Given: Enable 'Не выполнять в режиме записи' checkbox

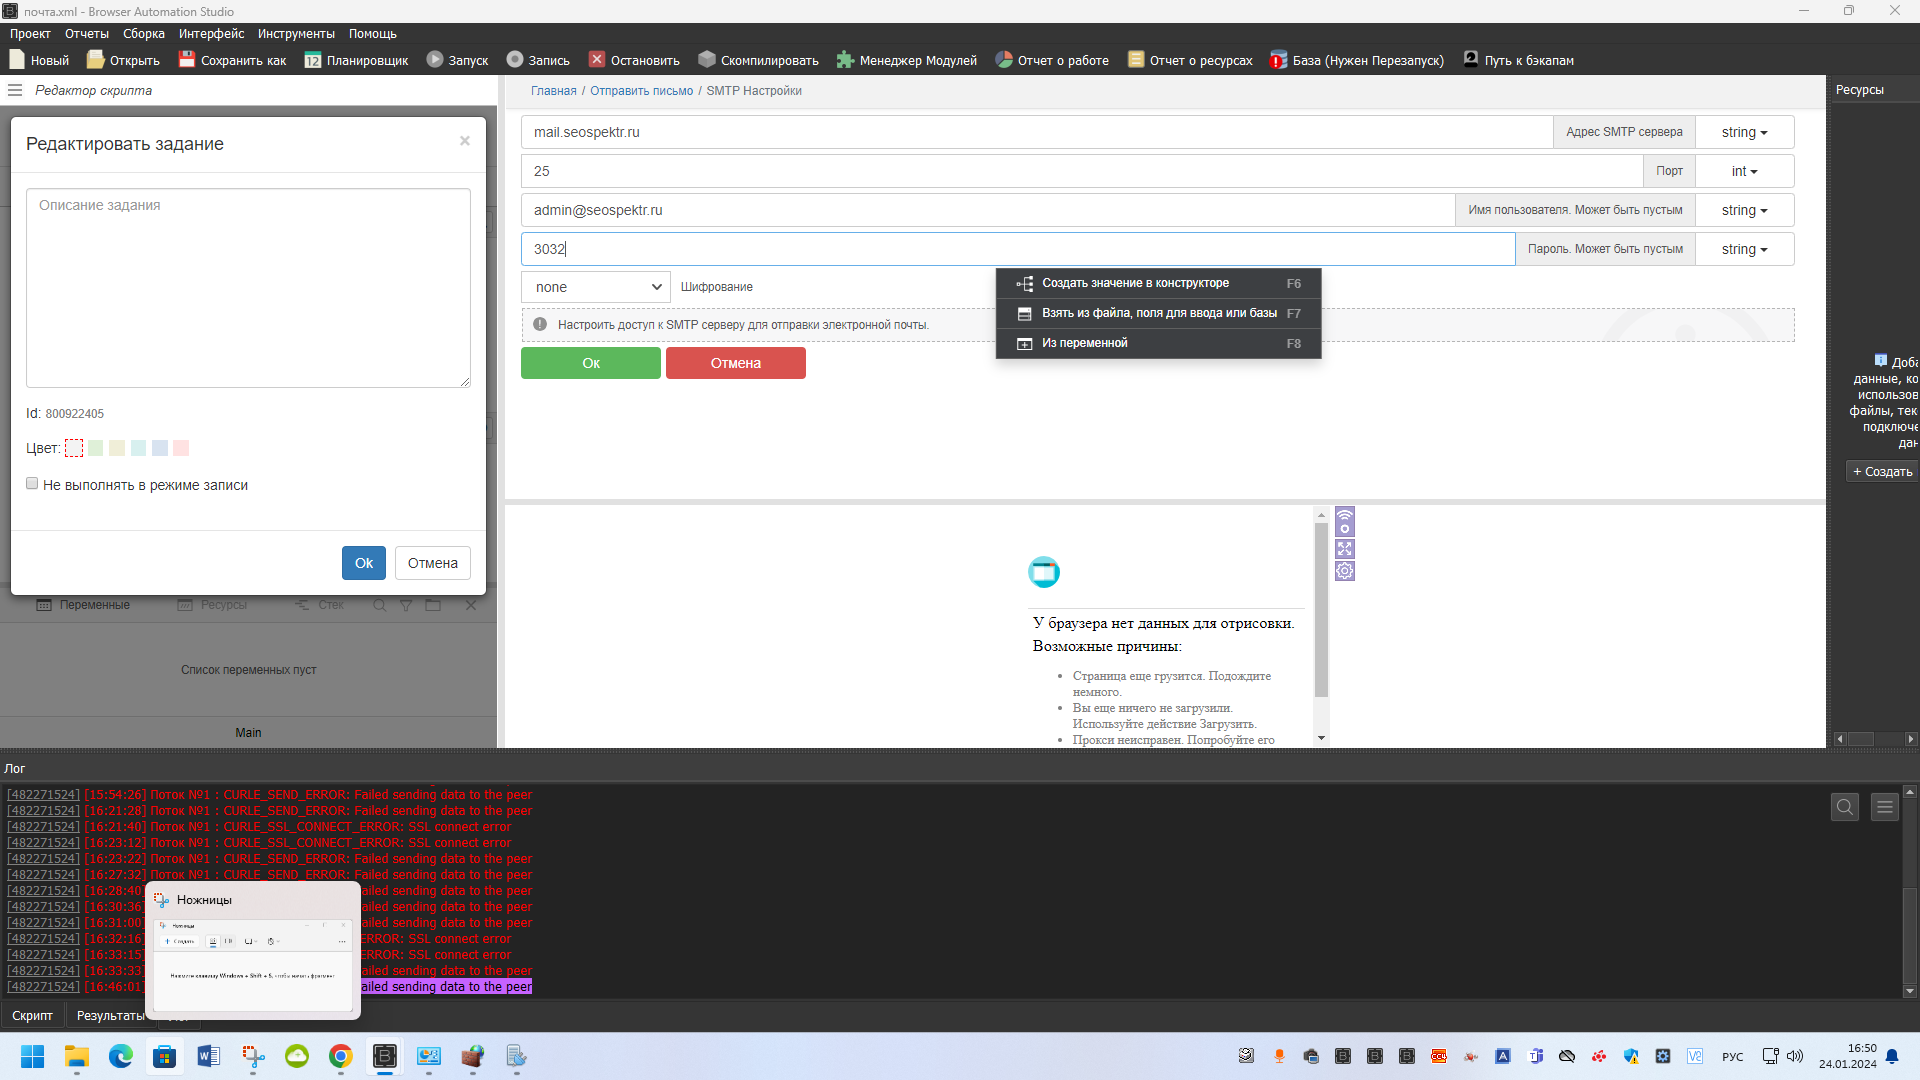Looking at the screenshot, I should pos(32,484).
